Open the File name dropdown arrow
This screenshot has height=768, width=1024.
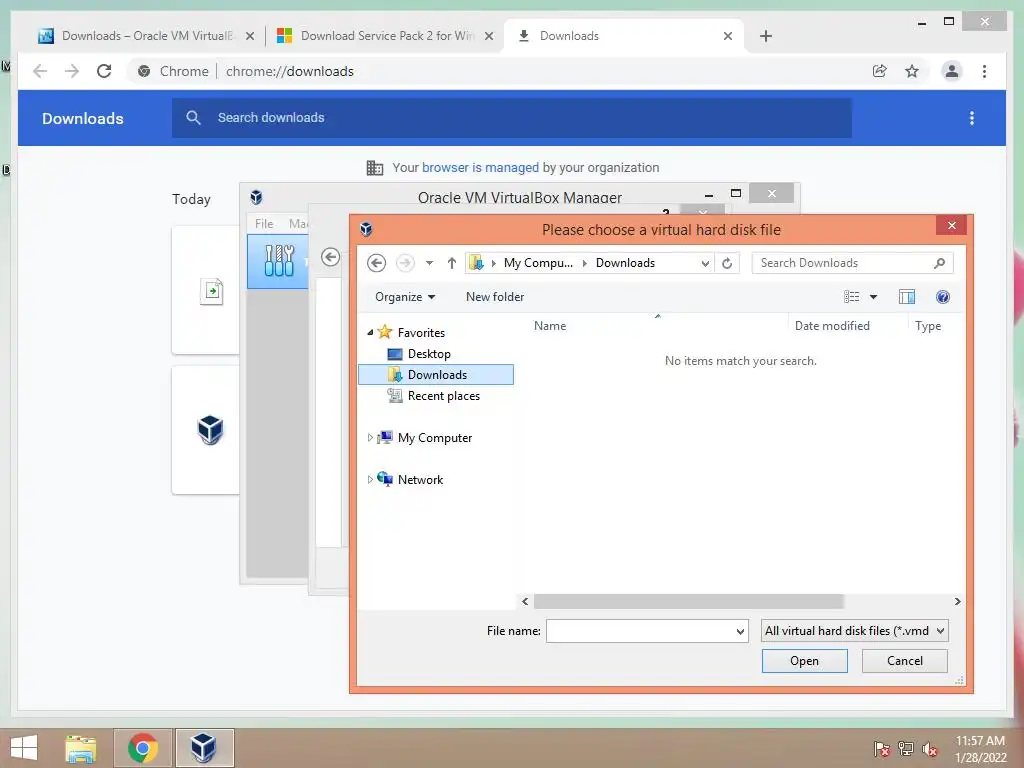tap(740, 632)
